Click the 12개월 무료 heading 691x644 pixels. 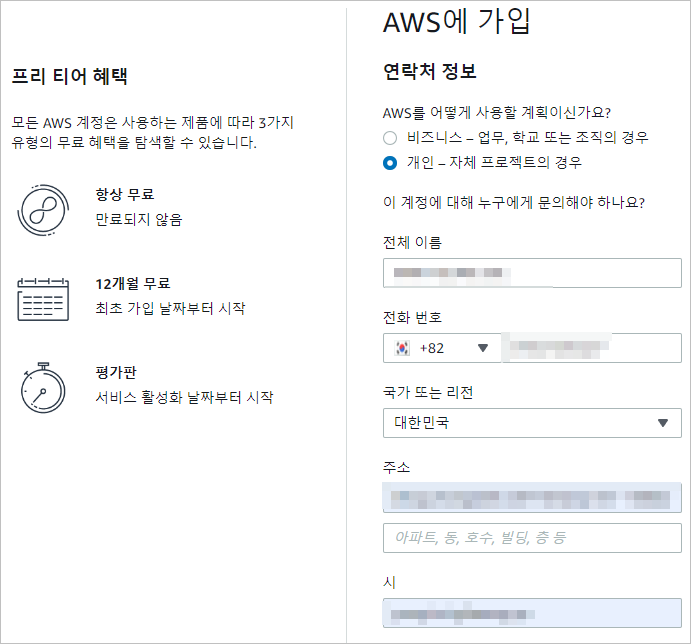pyautogui.click(x=133, y=283)
